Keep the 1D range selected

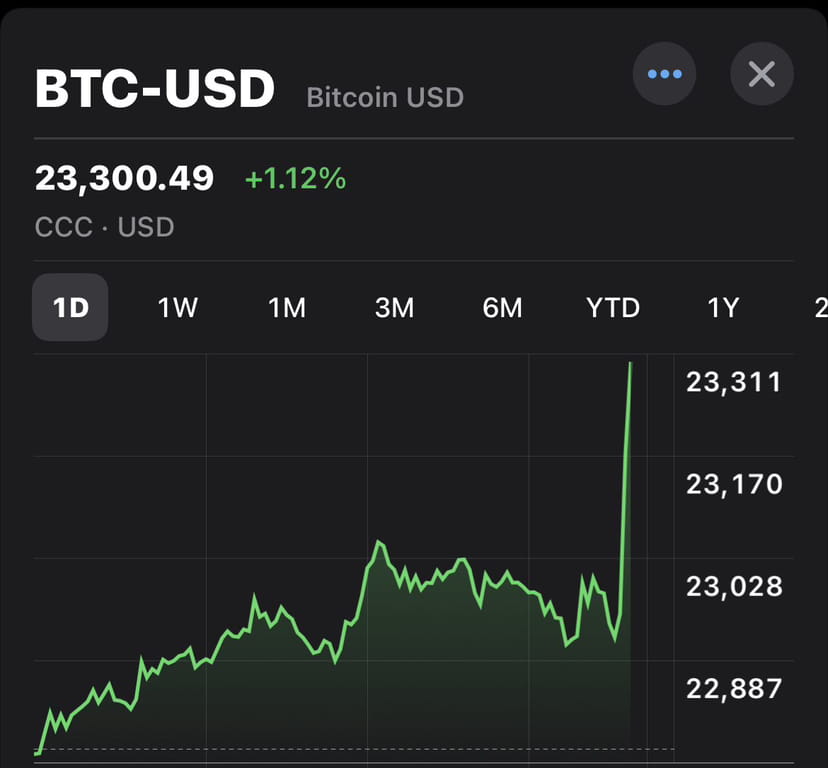point(69,308)
